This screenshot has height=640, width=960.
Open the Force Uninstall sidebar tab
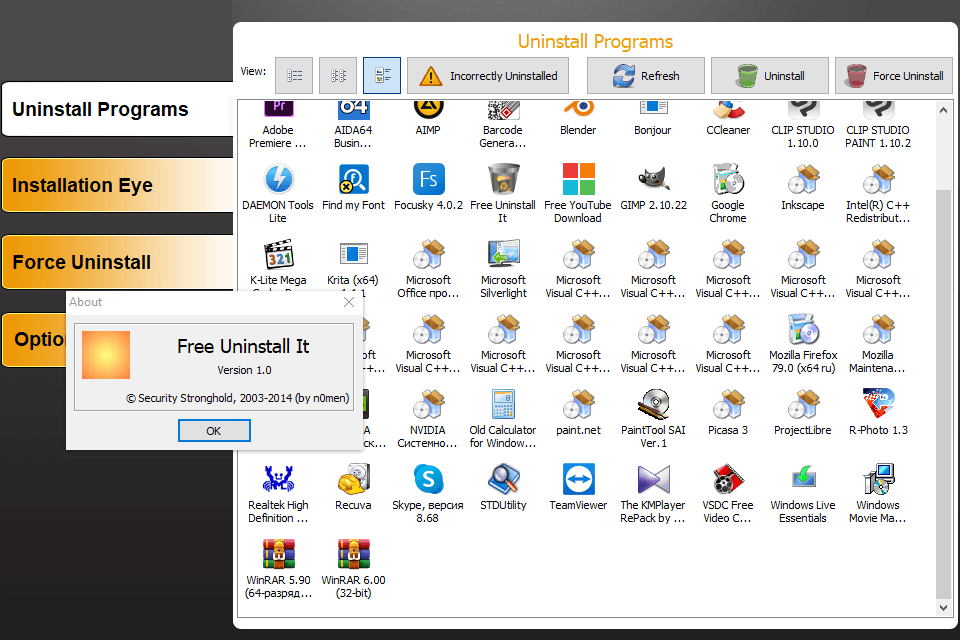coord(118,262)
